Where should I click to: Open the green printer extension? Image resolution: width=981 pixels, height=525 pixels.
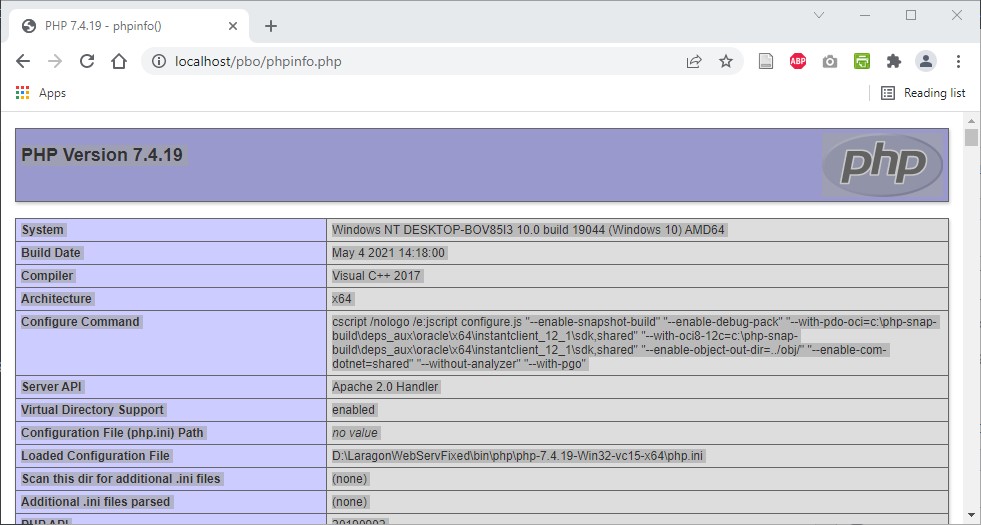point(862,61)
